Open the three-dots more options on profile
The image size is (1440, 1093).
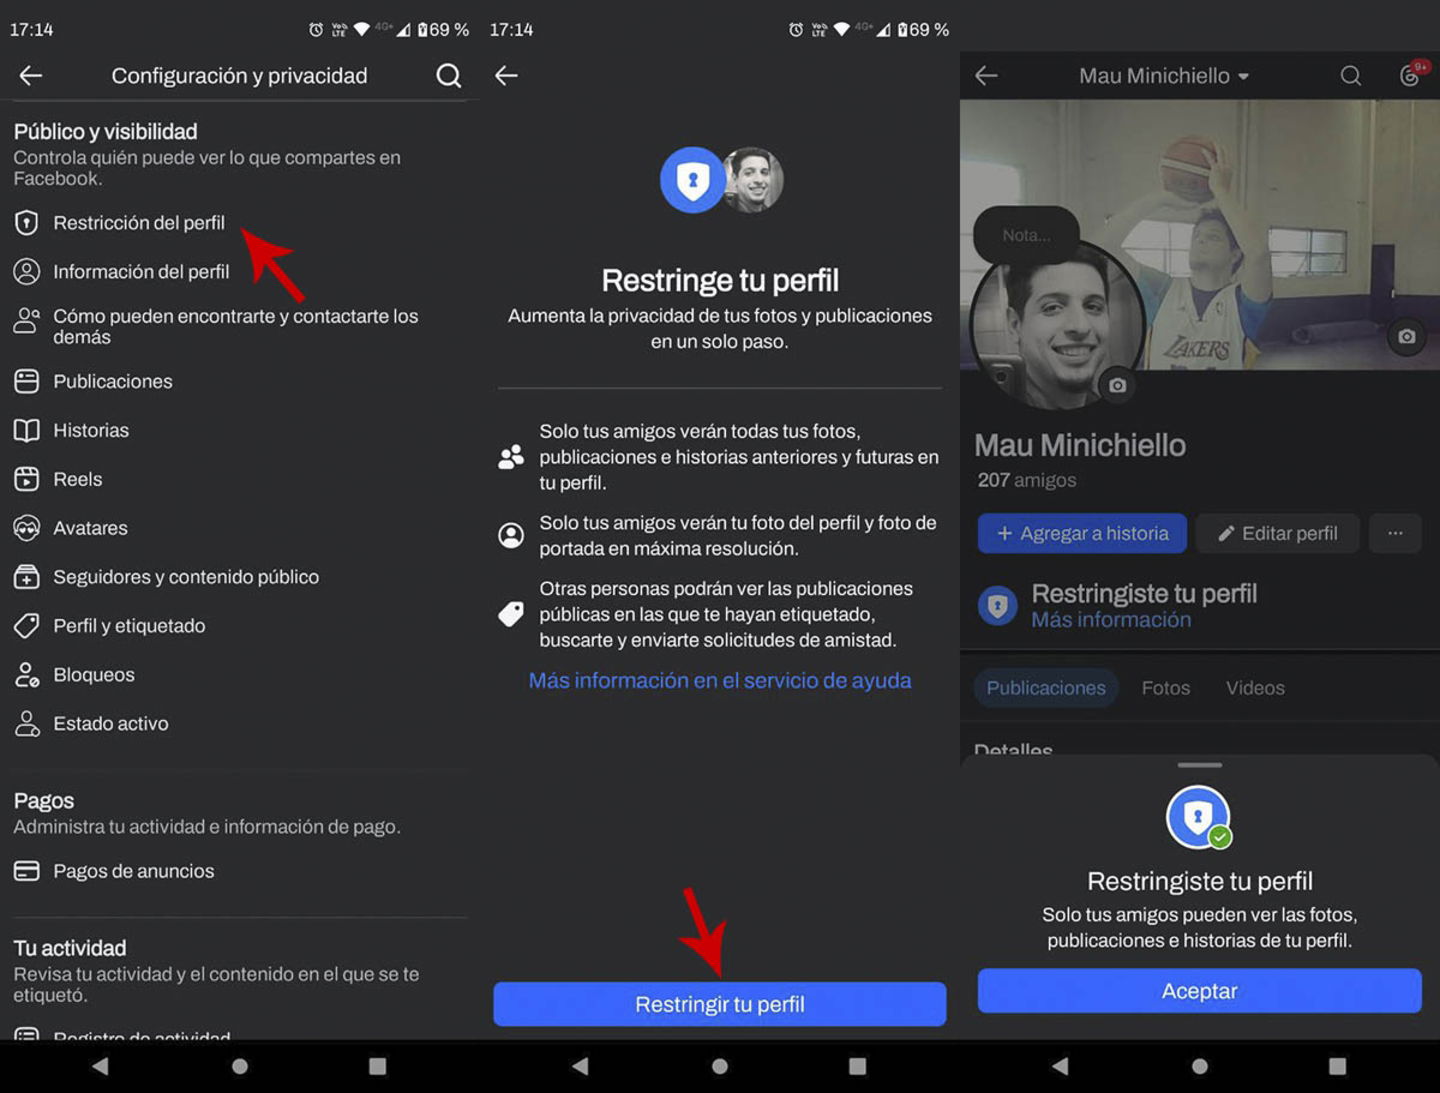point(1395,533)
